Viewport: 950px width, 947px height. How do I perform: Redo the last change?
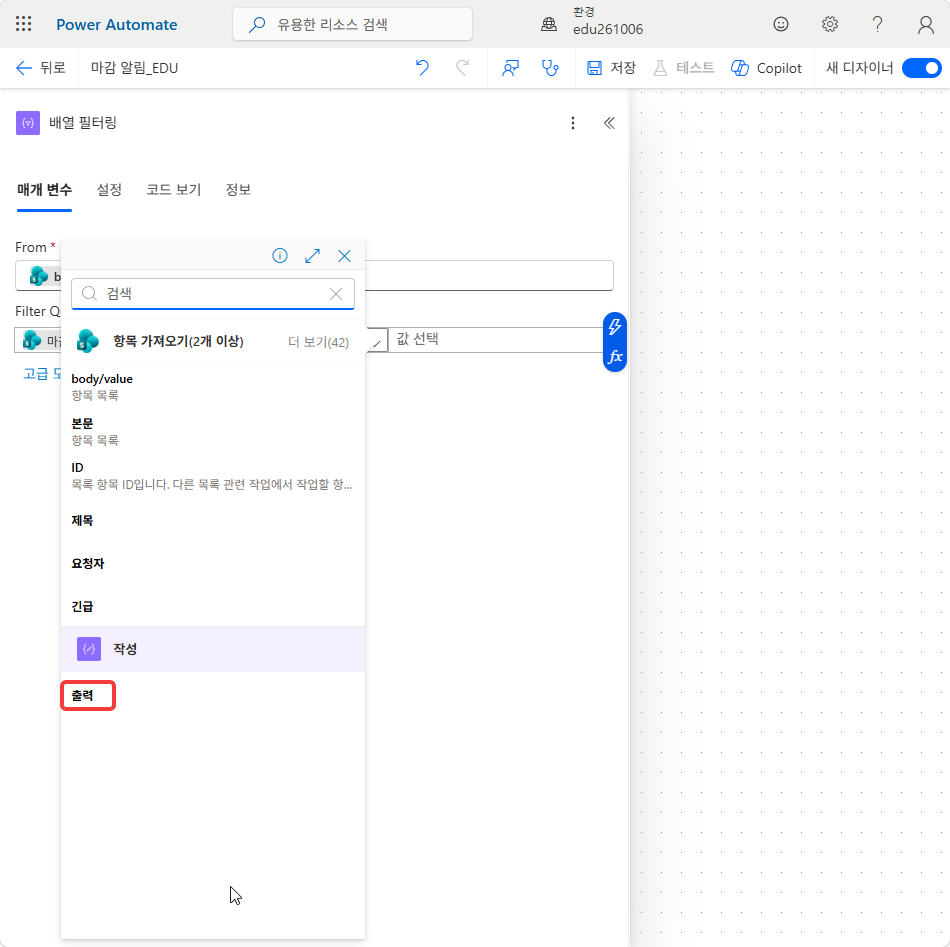[x=462, y=68]
